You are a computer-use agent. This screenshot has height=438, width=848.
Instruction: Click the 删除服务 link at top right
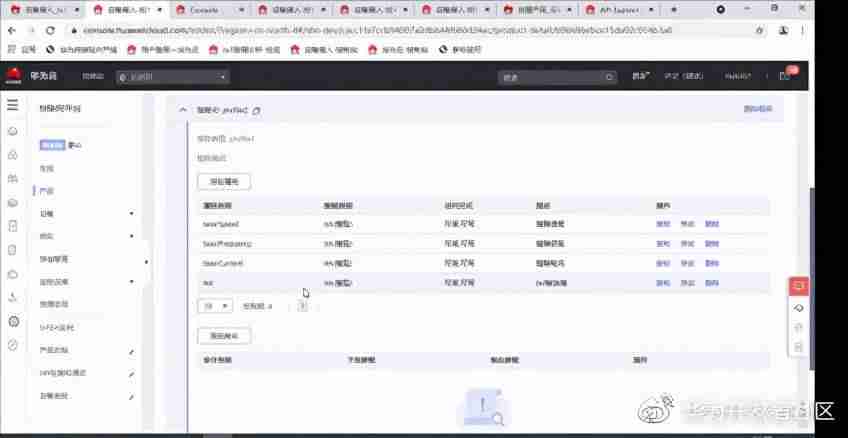(758, 109)
